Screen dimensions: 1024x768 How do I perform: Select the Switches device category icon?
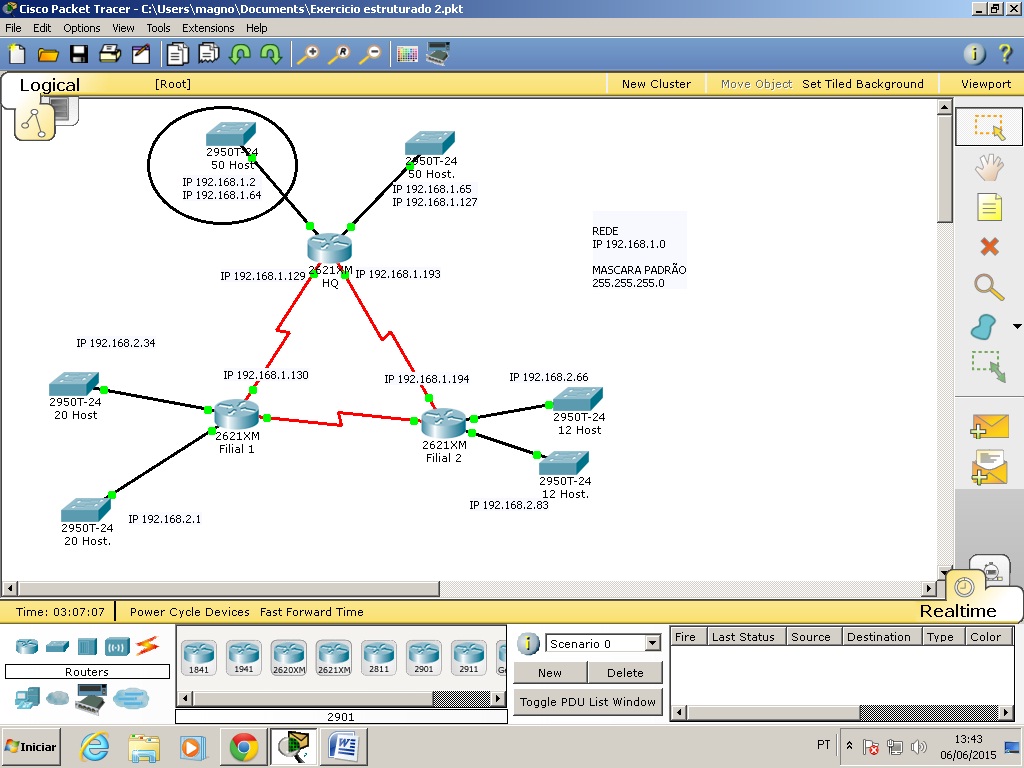coord(57,647)
